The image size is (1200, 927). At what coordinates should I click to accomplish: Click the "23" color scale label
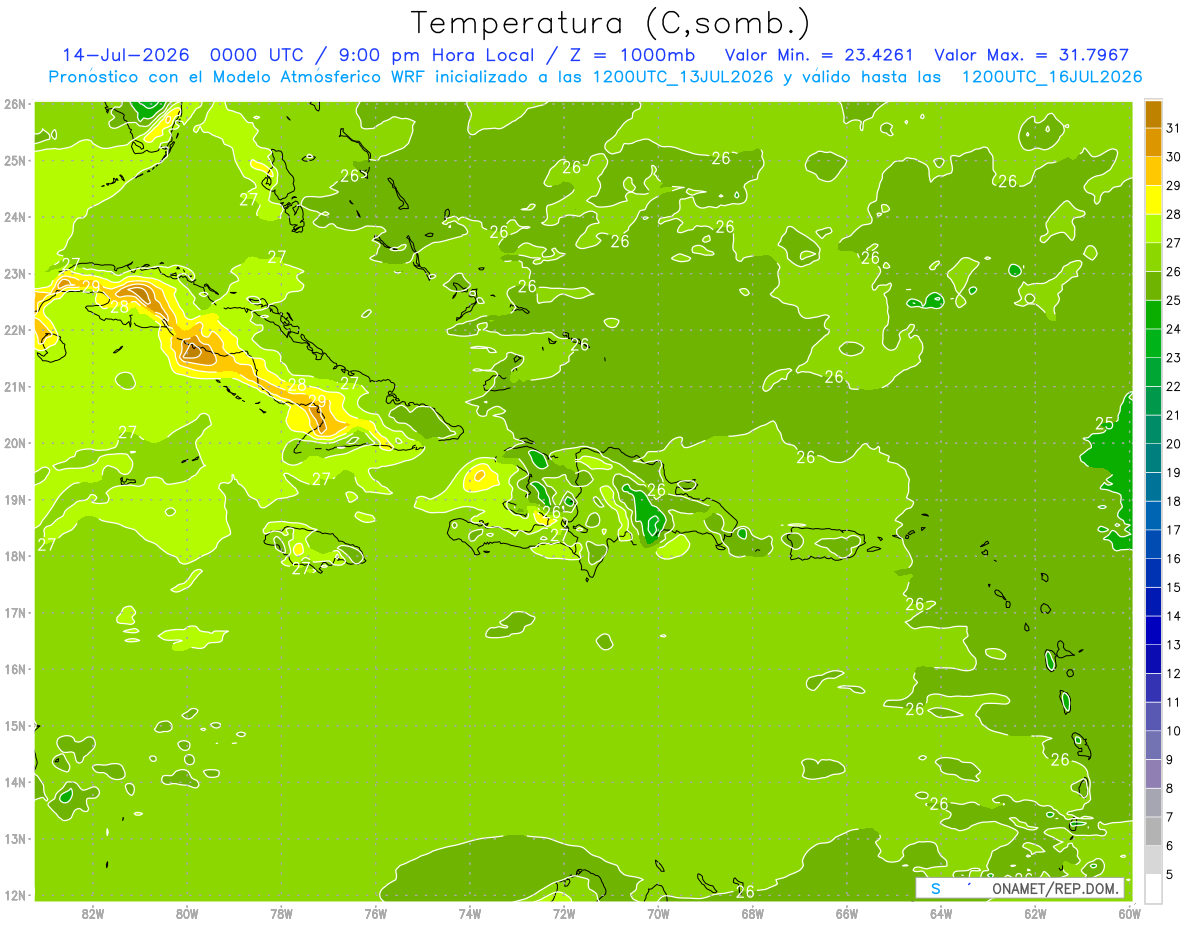pyautogui.click(x=1174, y=358)
